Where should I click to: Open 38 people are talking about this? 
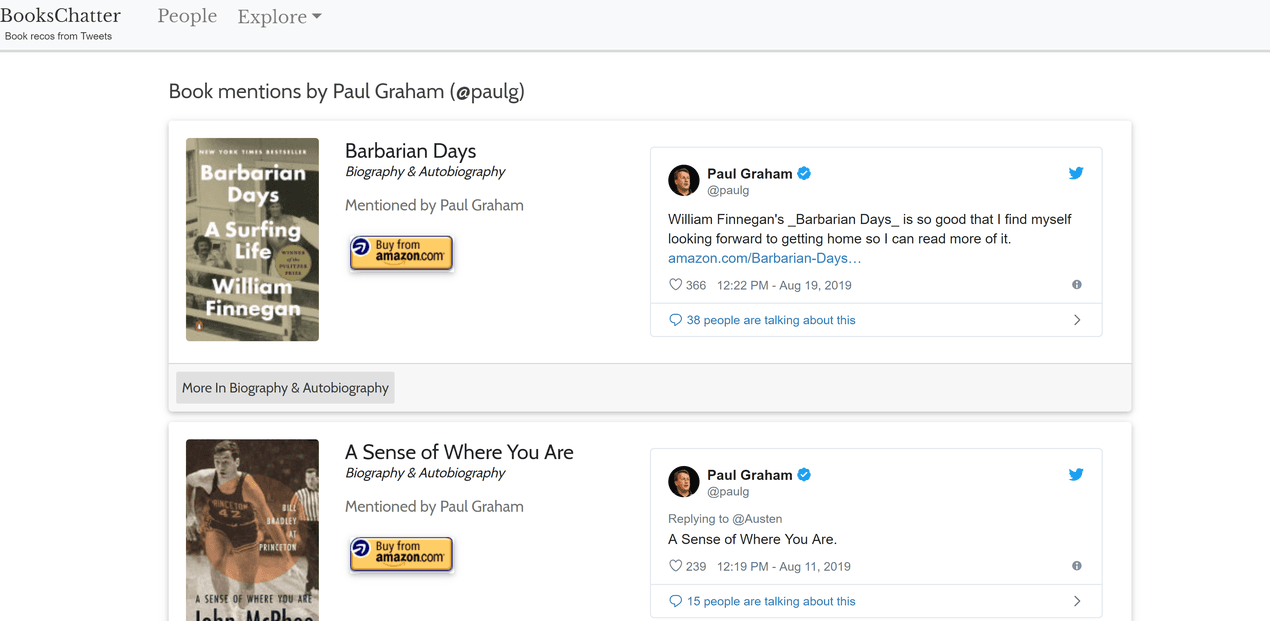770,320
